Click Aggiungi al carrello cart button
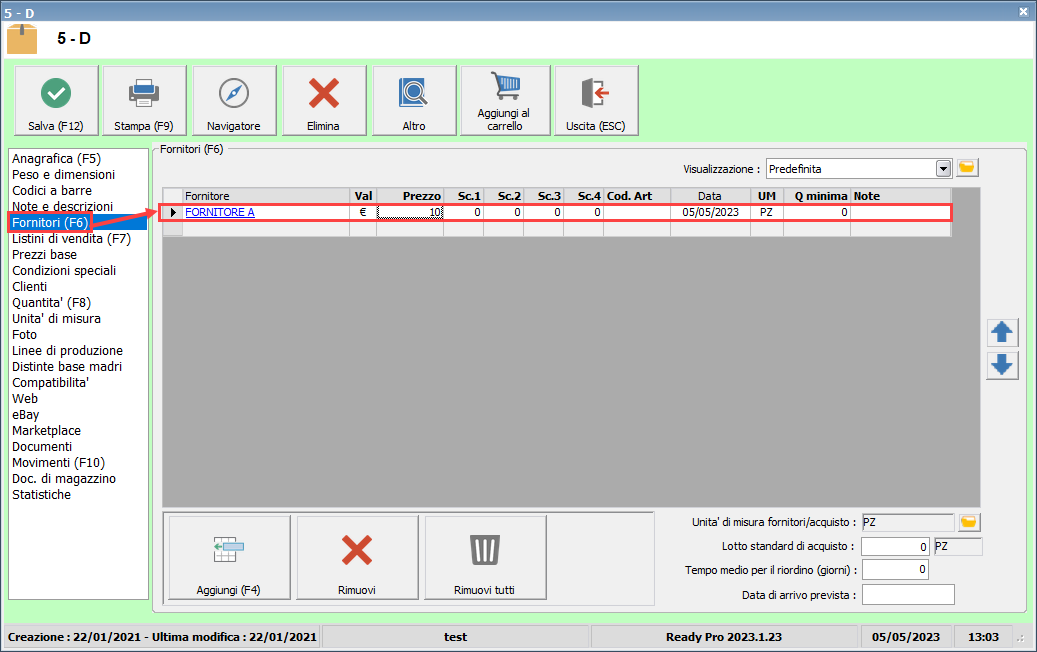Image resolution: width=1037 pixels, height=652 pixels. 505,101
